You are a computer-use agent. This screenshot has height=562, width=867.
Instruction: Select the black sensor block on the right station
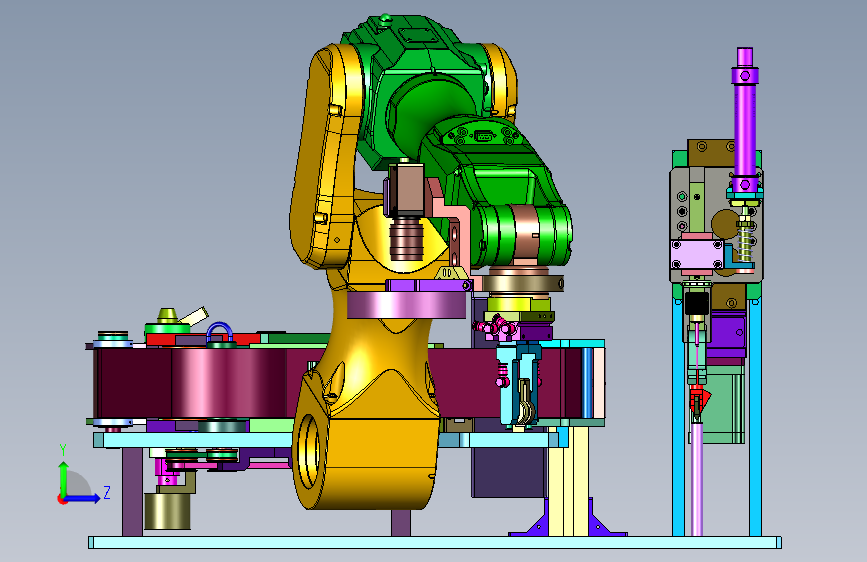[x=697, y=303]
